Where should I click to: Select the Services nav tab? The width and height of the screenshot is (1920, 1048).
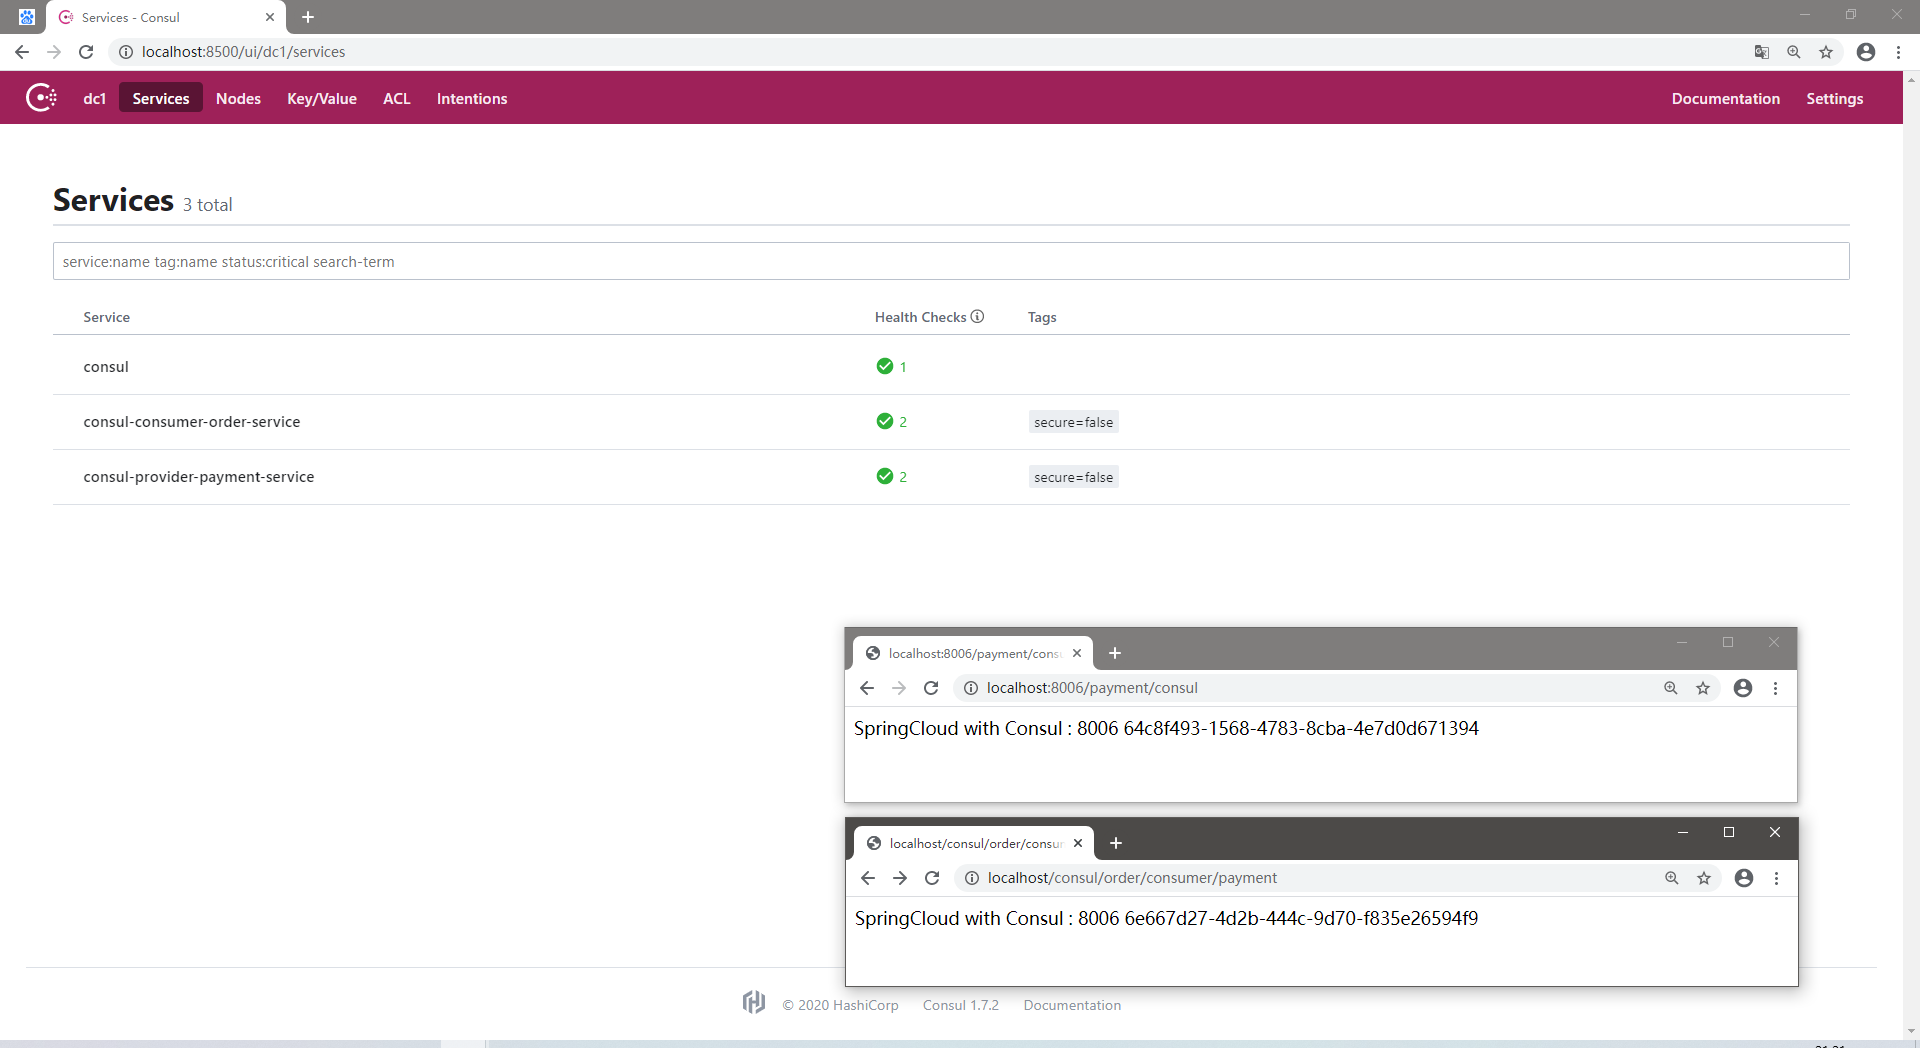pyautogui.click(x=161, y=98)
